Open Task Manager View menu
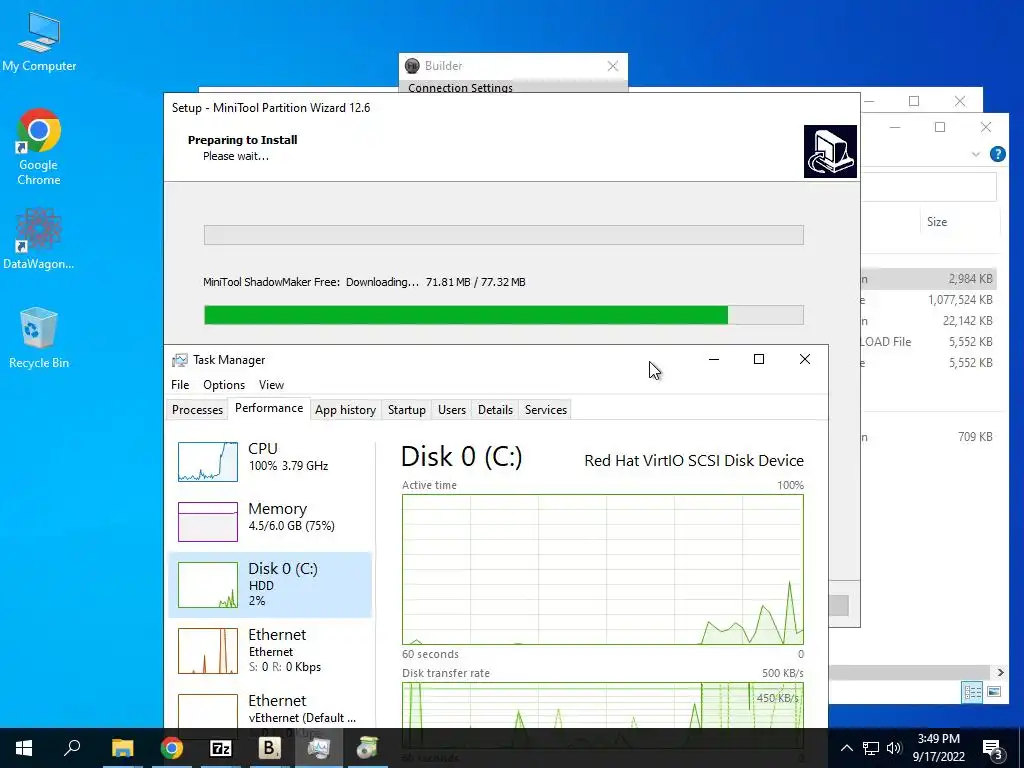This screenshot has width=1024, height=768. click(x=271, y=385)
